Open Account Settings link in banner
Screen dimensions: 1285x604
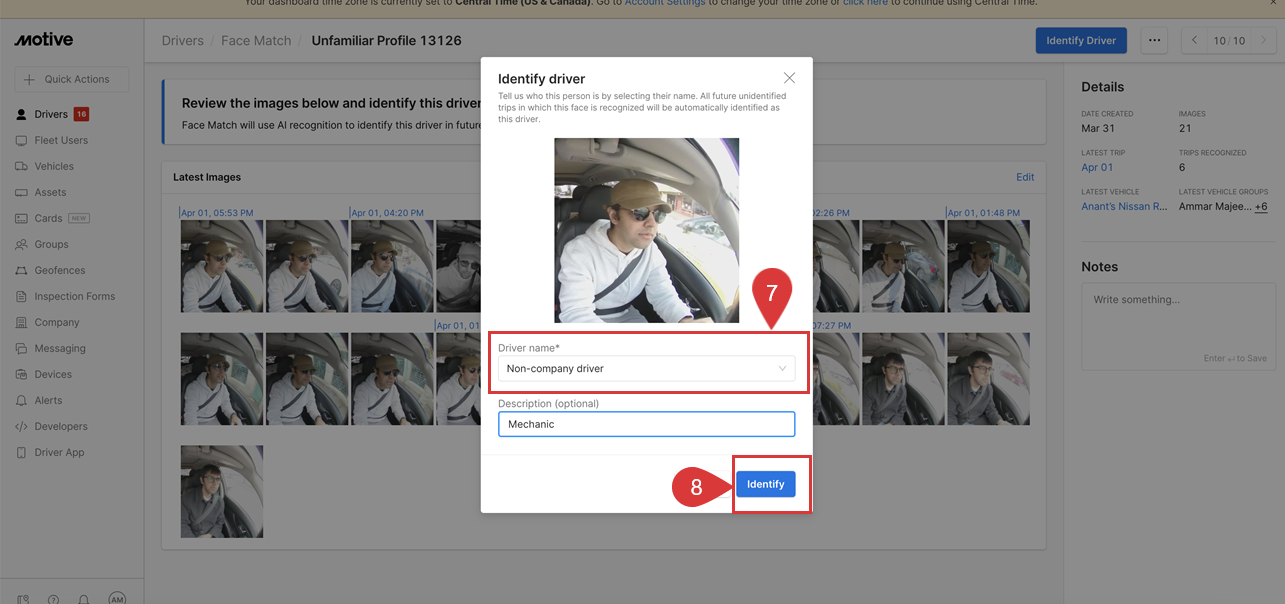pos(665,3)
